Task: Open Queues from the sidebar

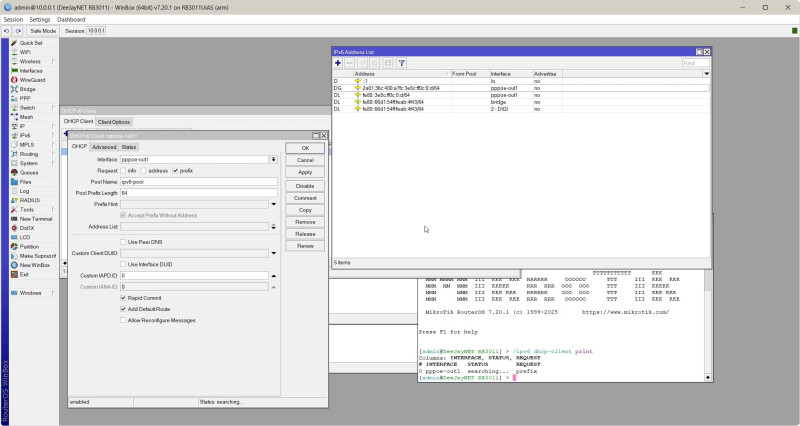Action: (x=29, y=172)
